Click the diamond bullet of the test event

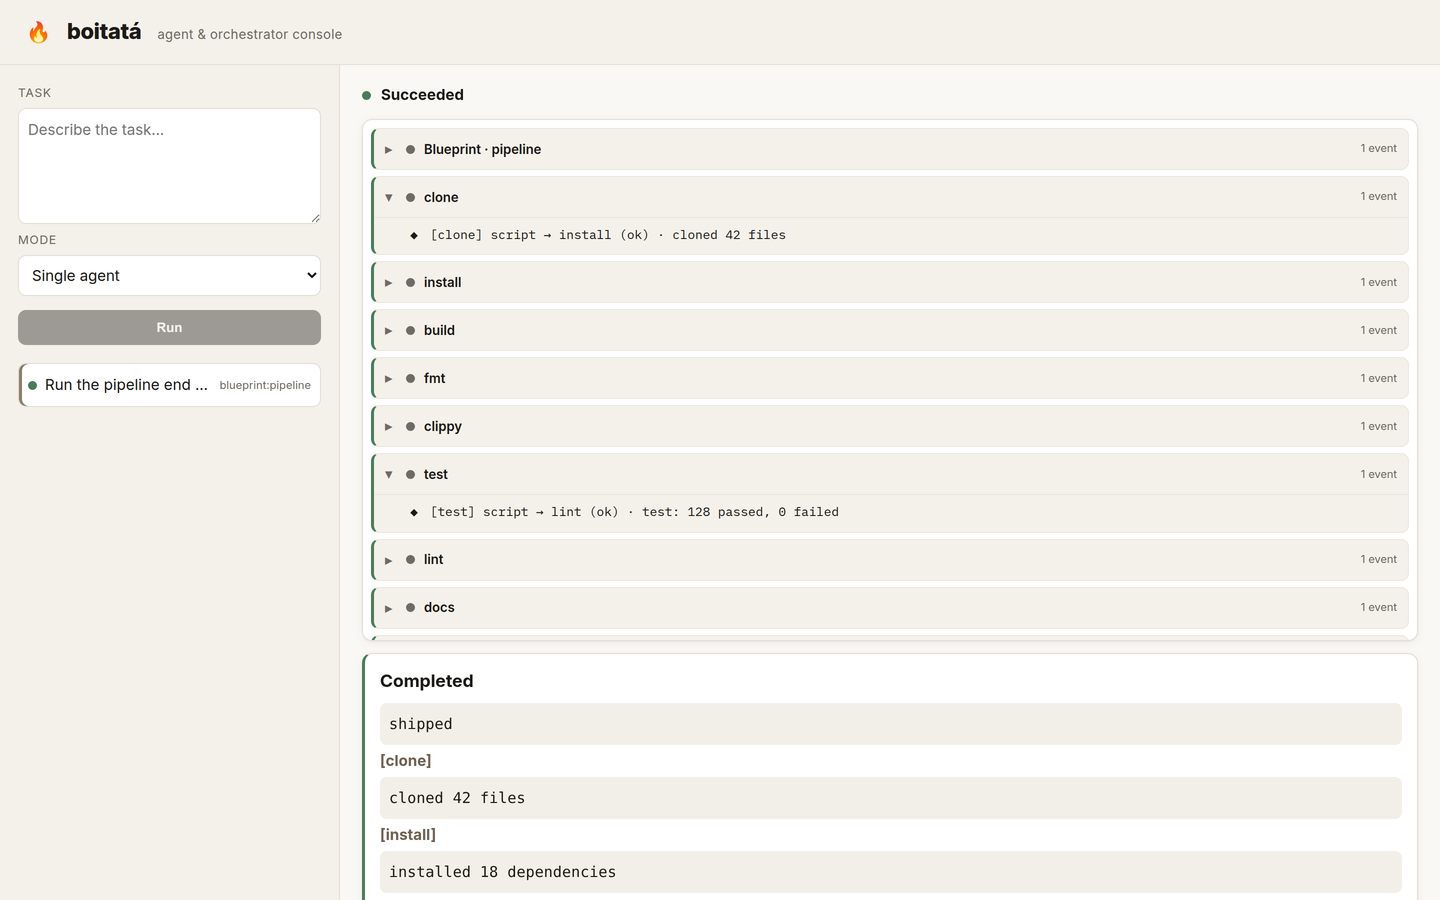414,512
